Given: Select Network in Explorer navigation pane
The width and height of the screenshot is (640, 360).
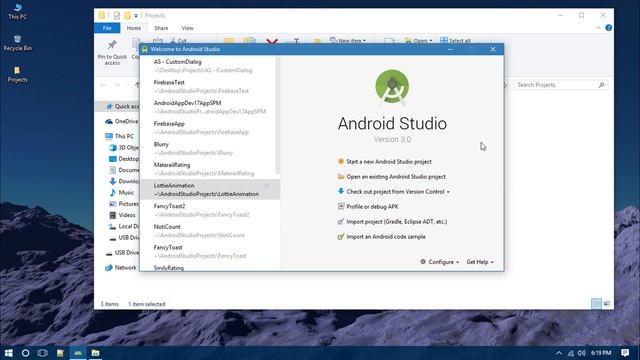Looking at the screenshot, I should tap(121, 267).
